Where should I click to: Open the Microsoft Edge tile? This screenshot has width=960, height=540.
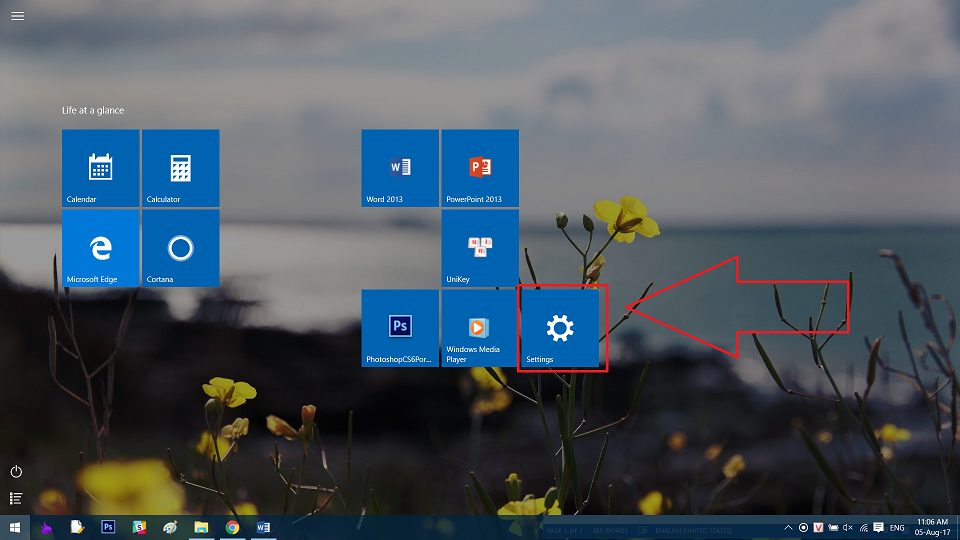[x=100, y=248]
